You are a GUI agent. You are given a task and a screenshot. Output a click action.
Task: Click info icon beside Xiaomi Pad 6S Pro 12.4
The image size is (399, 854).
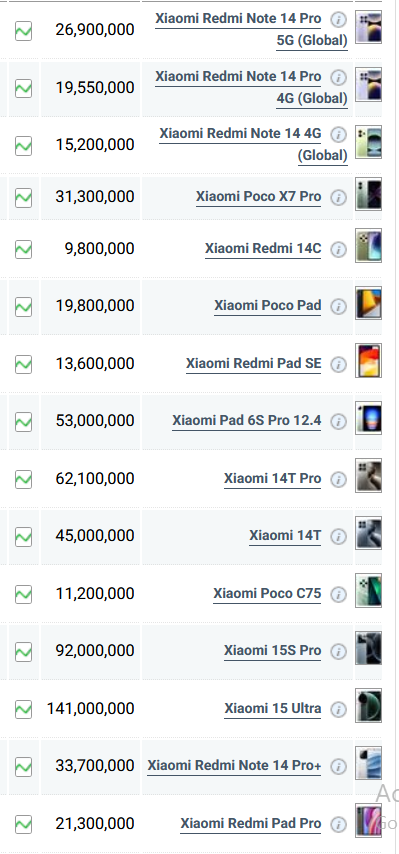tap(339, 422)
